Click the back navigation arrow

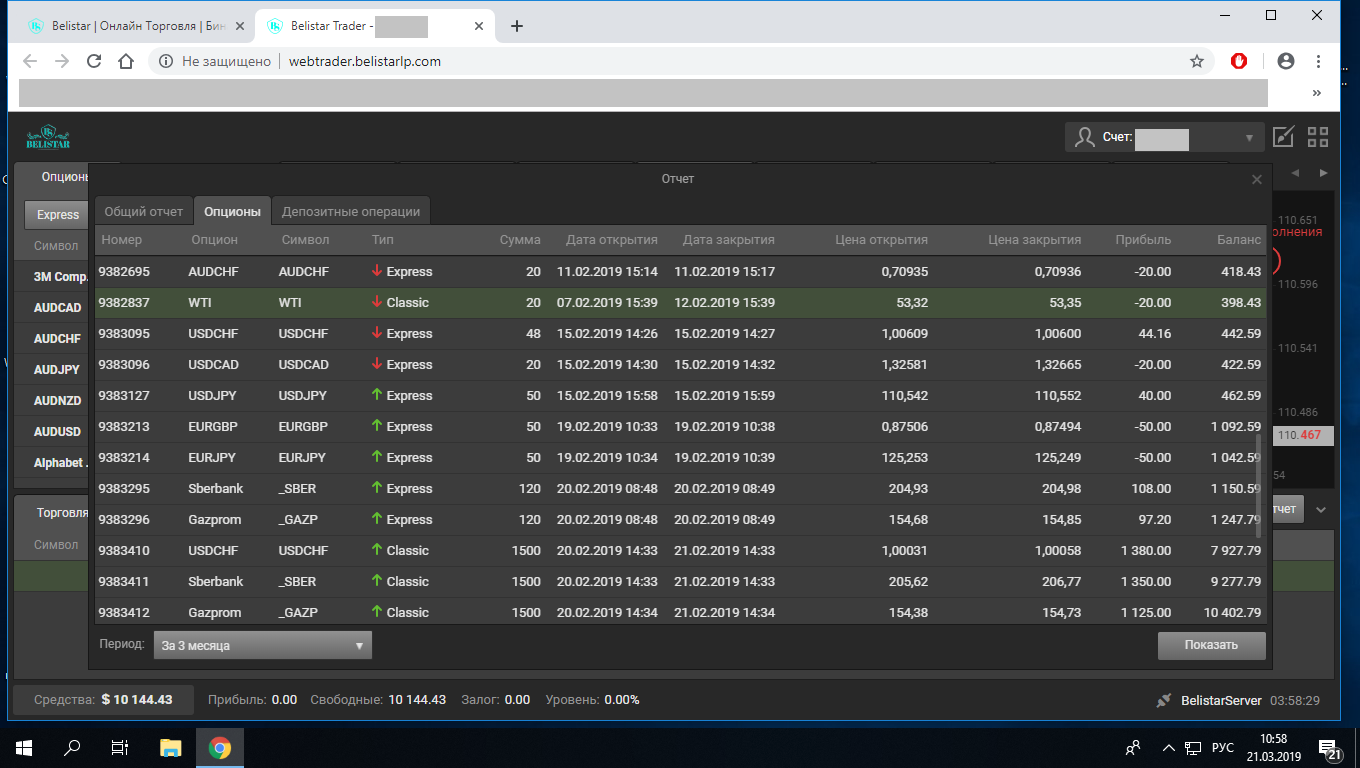[30, 61]
